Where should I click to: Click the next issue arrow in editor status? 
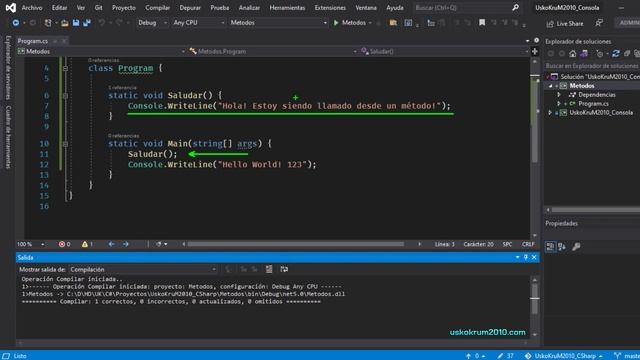coord(126,244)
